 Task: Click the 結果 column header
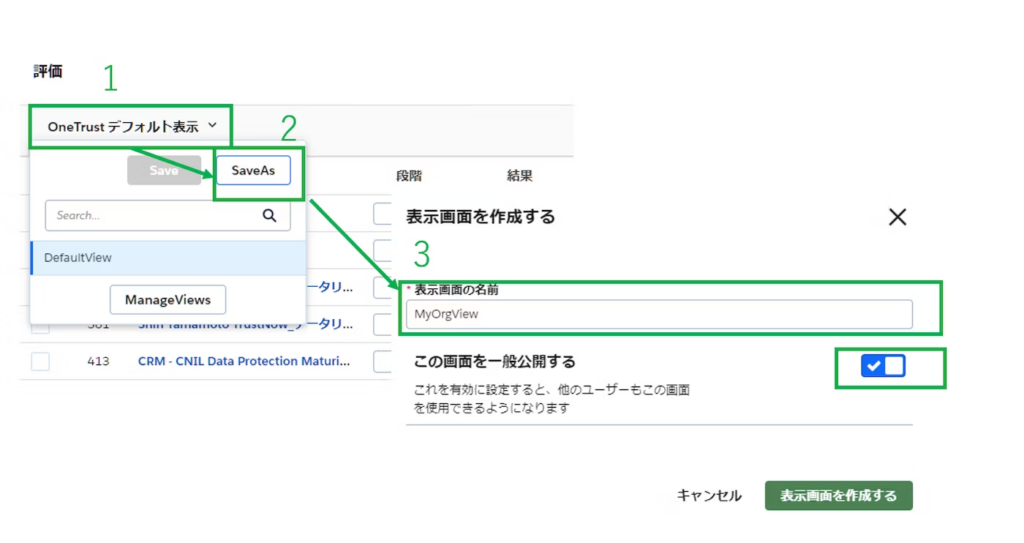tap(519, 176)
